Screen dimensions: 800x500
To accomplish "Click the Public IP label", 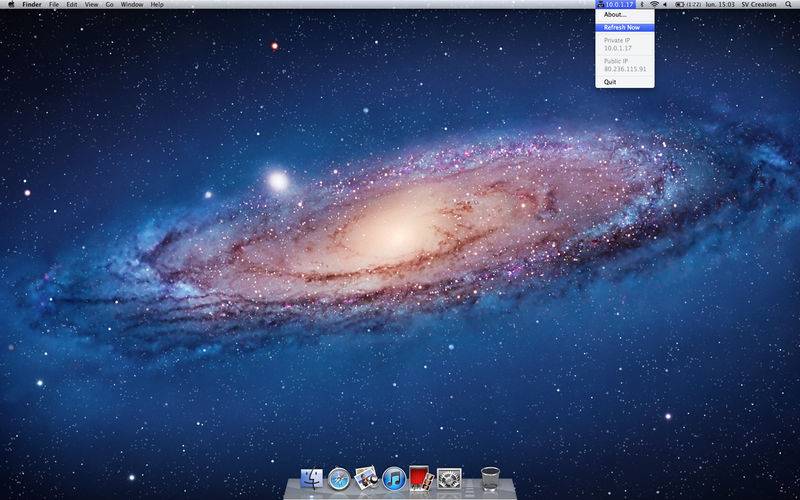I will coord(616,61).
